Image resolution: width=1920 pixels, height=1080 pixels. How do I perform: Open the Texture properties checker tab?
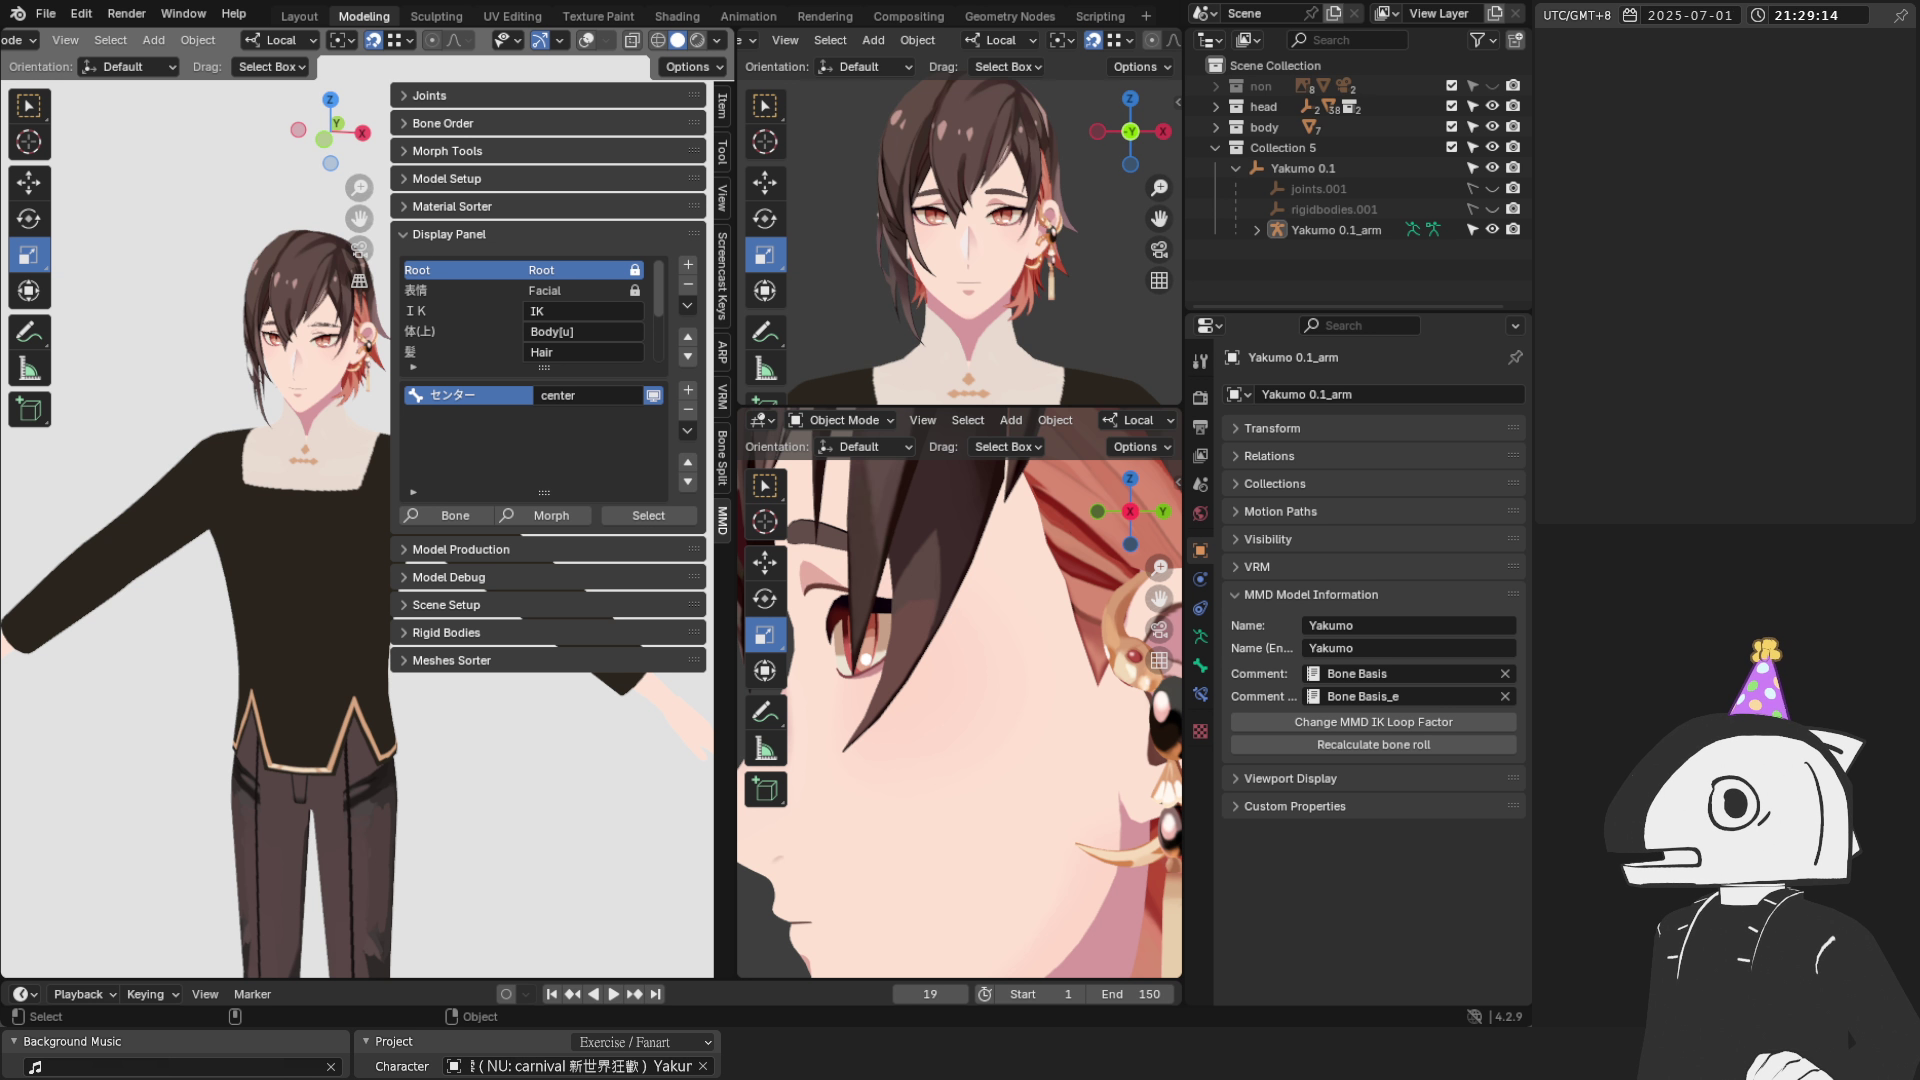(1200, 732)
